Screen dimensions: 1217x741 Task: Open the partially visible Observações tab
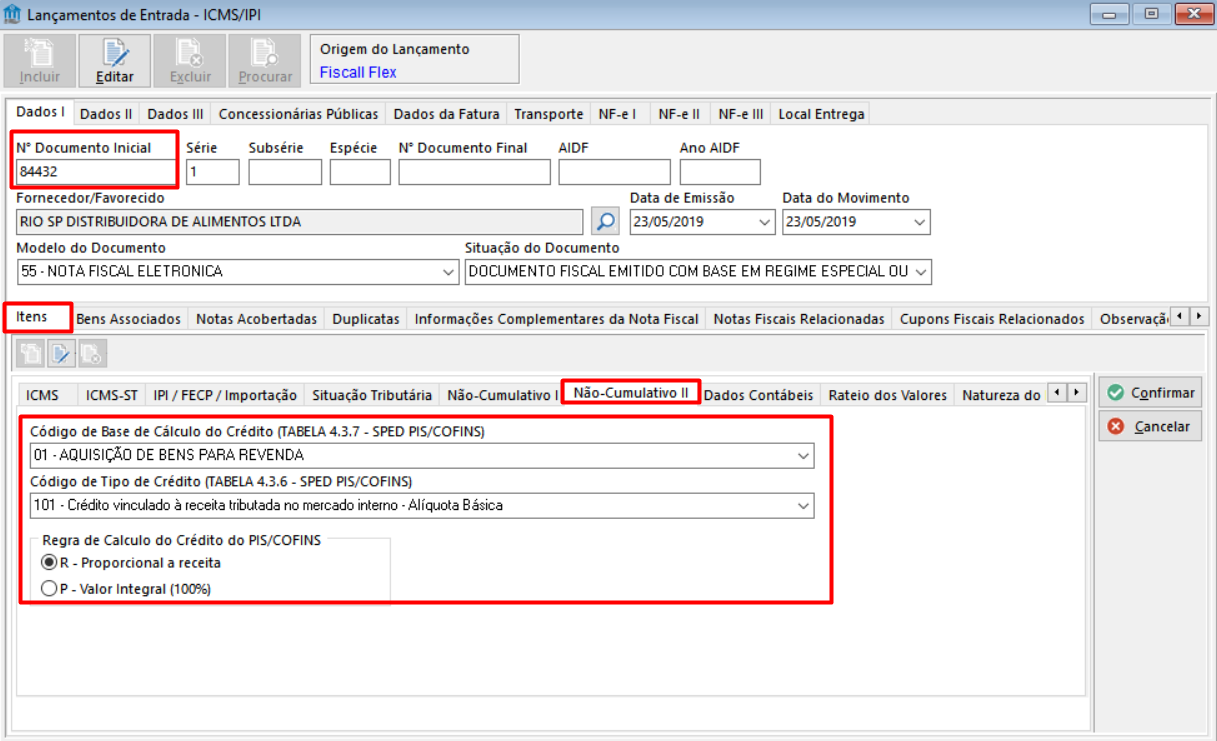(x=1131, y=319)
